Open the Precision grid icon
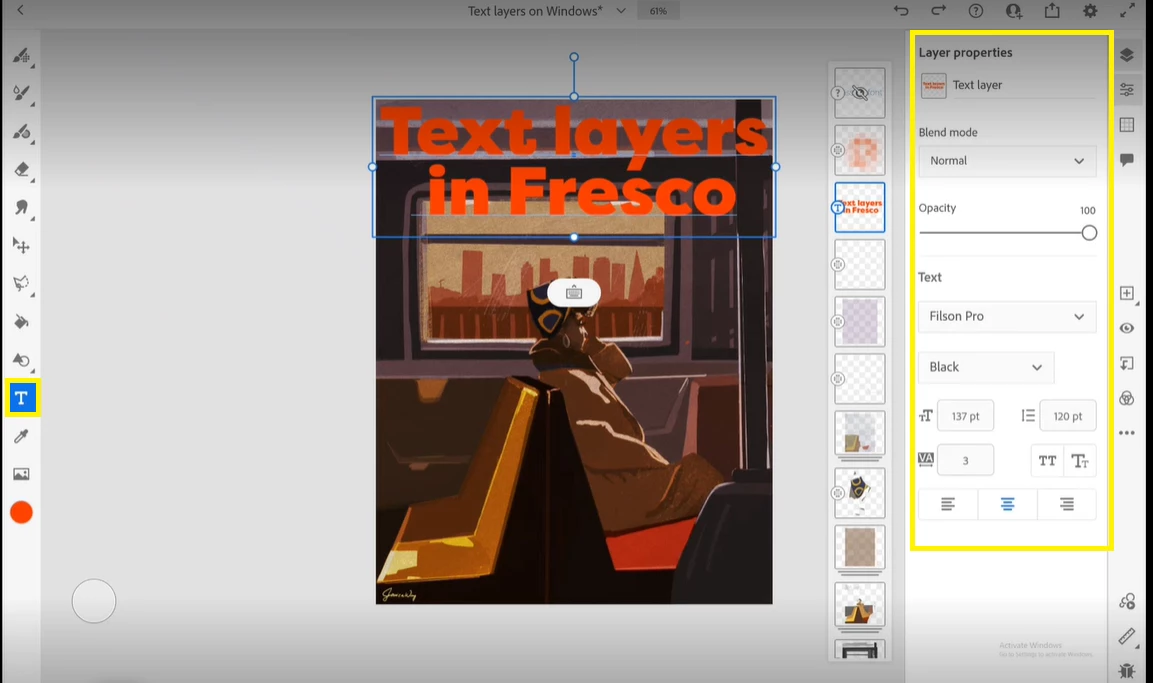This screenshot has height=683, width=1153. (x=1127, y=124)
